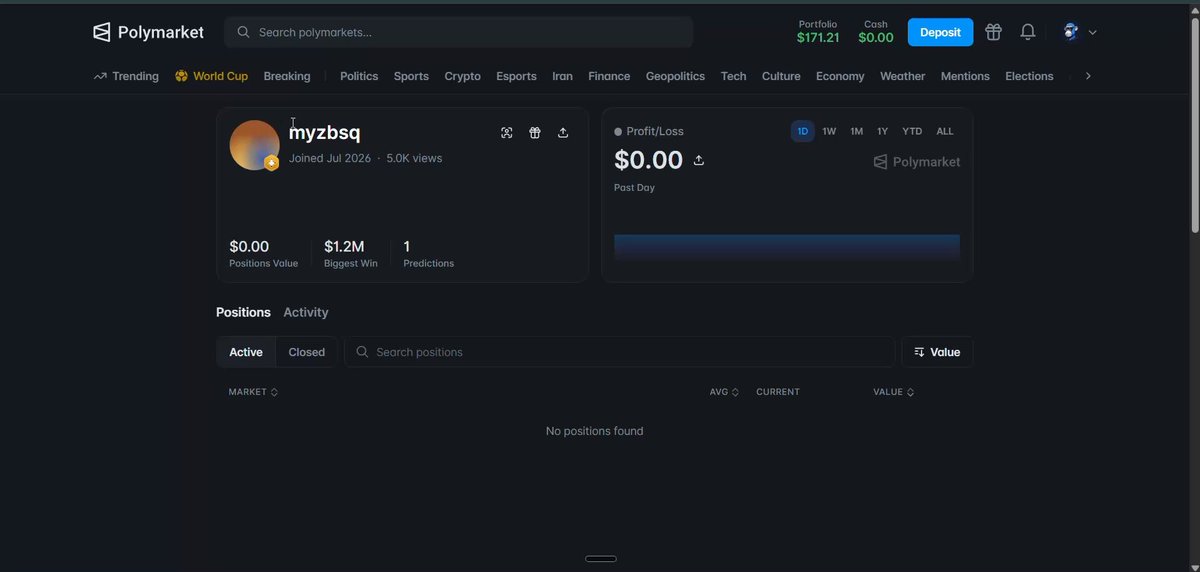This screenshot has width=1200, height=572.
Task: Click the Positions Value stat
Action: tap(263, 254)
